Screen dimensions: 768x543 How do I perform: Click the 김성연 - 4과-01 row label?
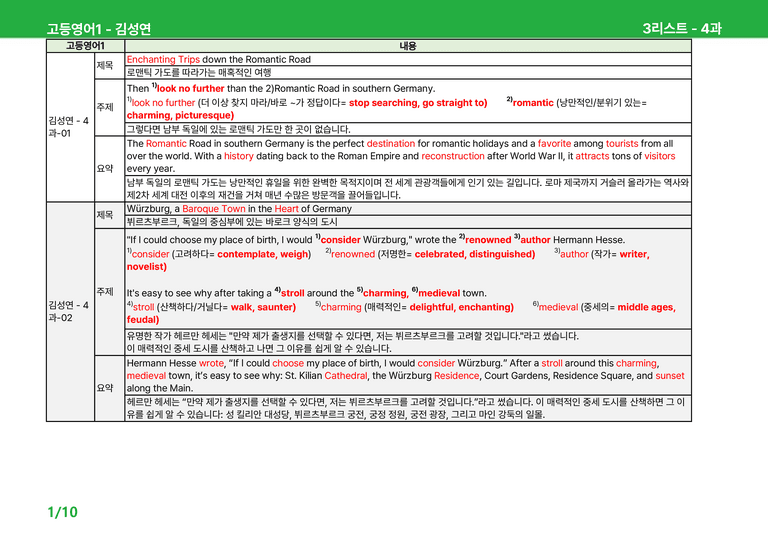(x=69, y=127)
